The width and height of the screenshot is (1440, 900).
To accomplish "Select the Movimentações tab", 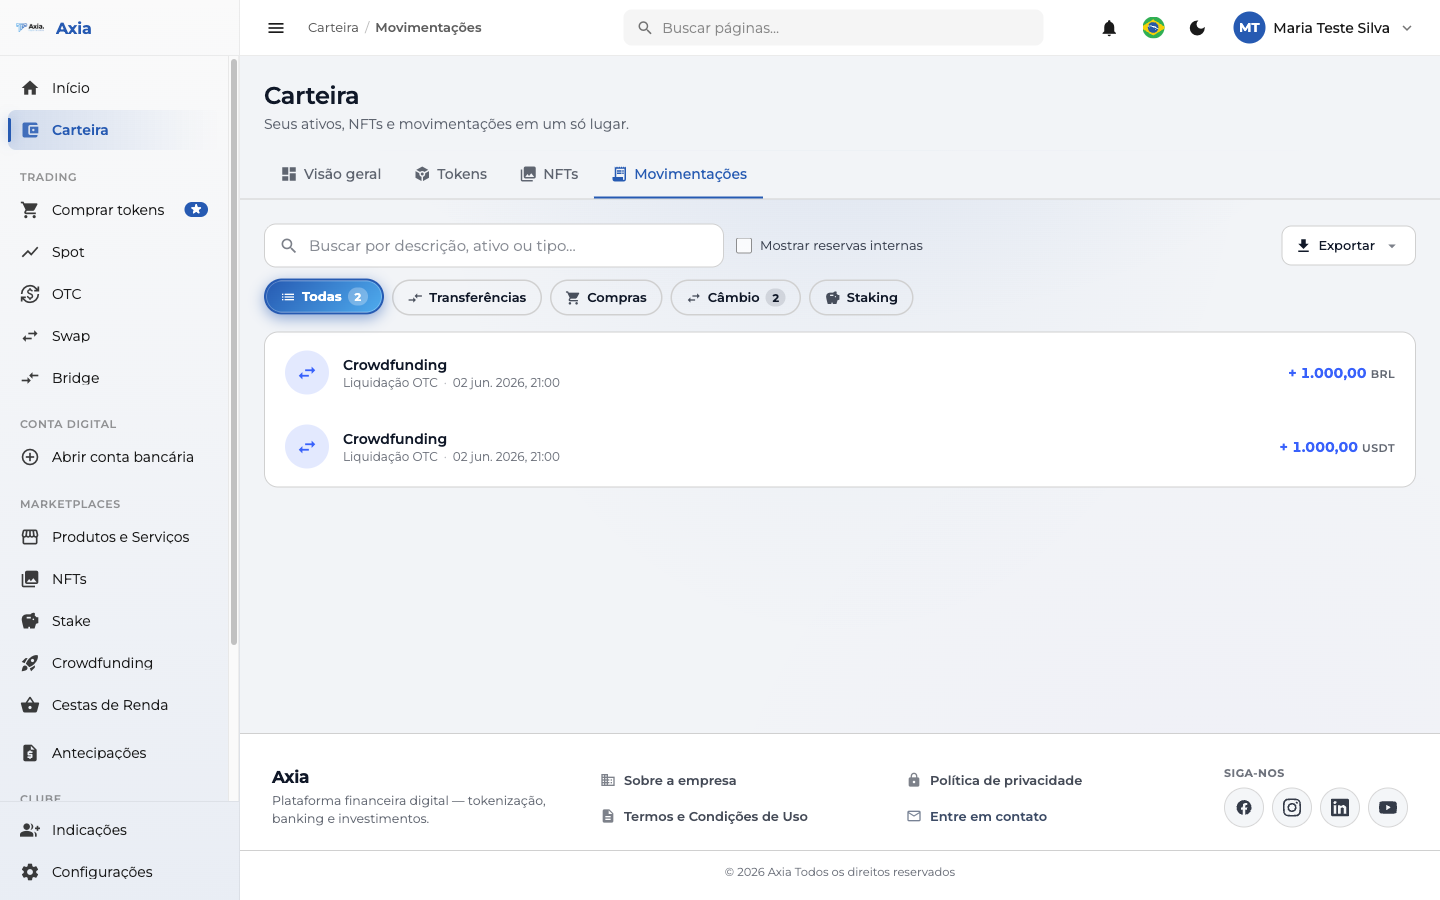I will 679,174.
